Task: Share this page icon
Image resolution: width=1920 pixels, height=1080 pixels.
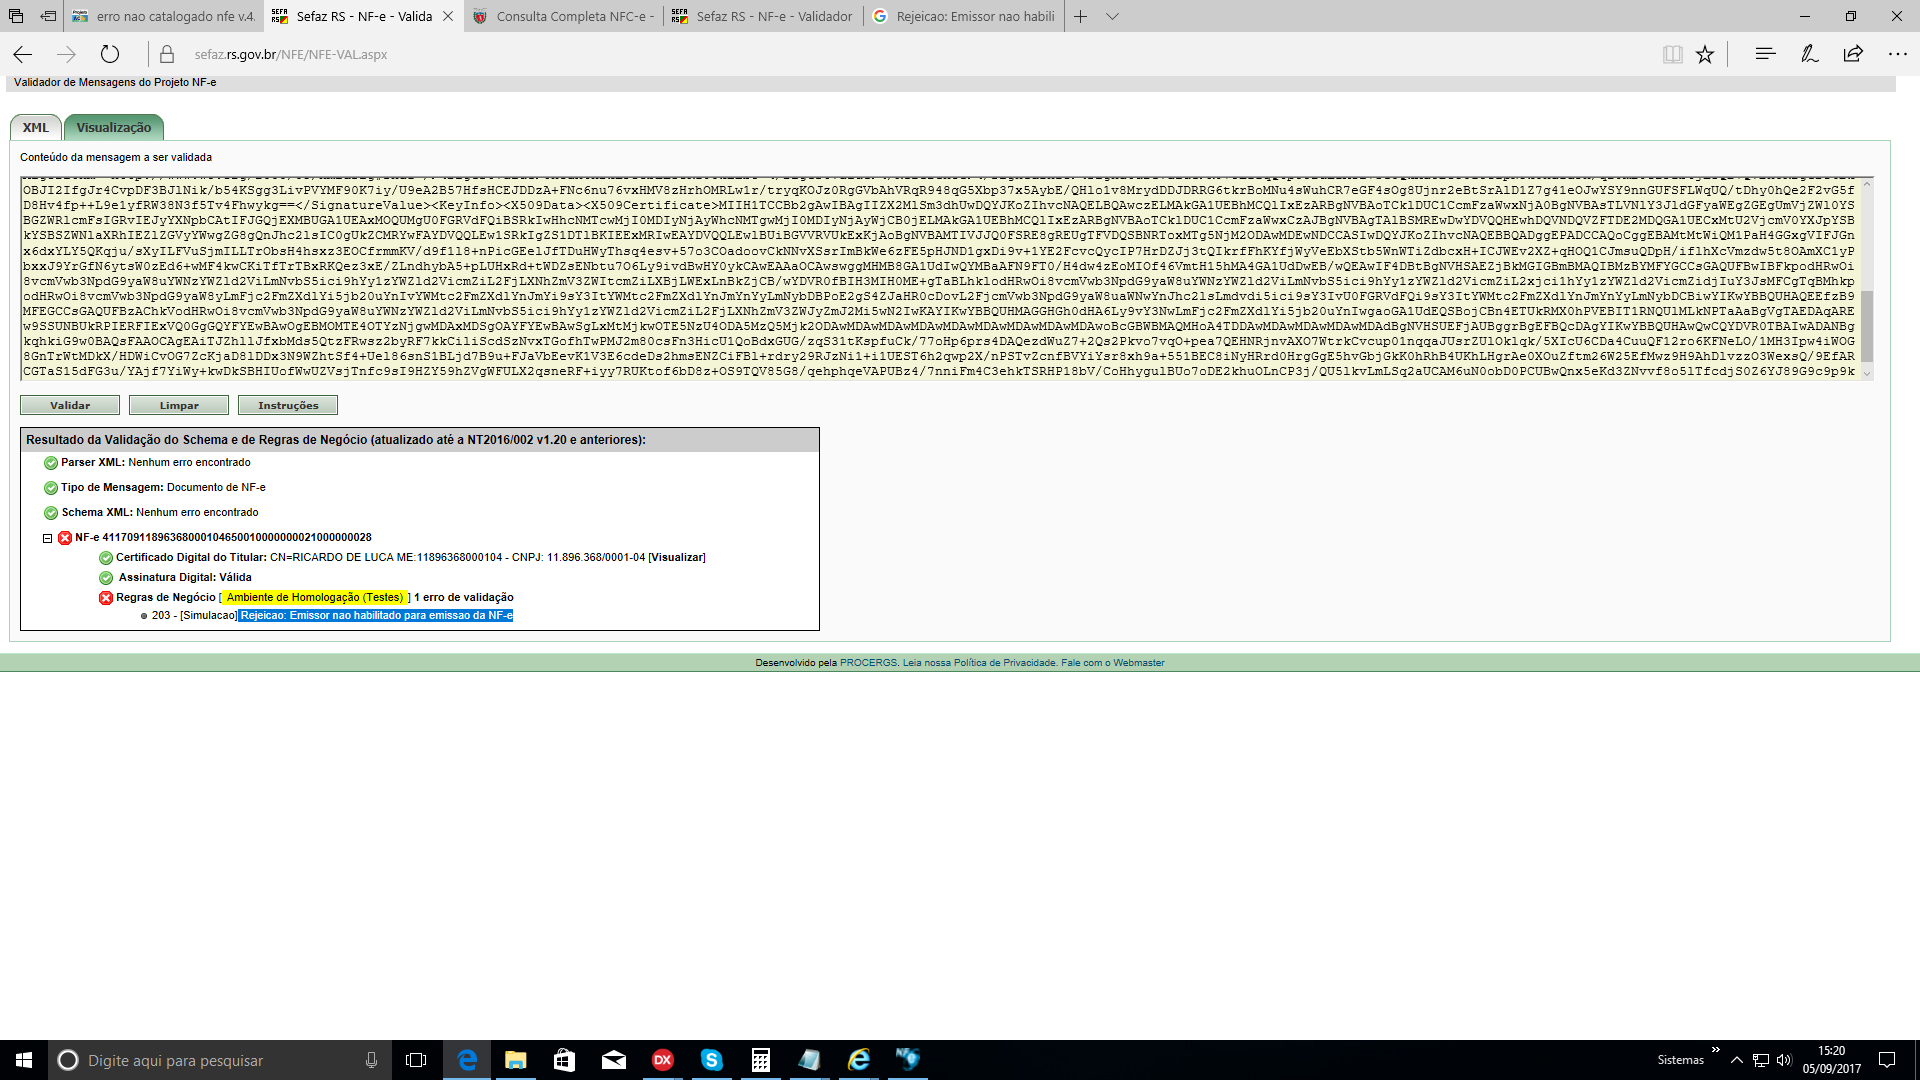Action: point(1853,54)
